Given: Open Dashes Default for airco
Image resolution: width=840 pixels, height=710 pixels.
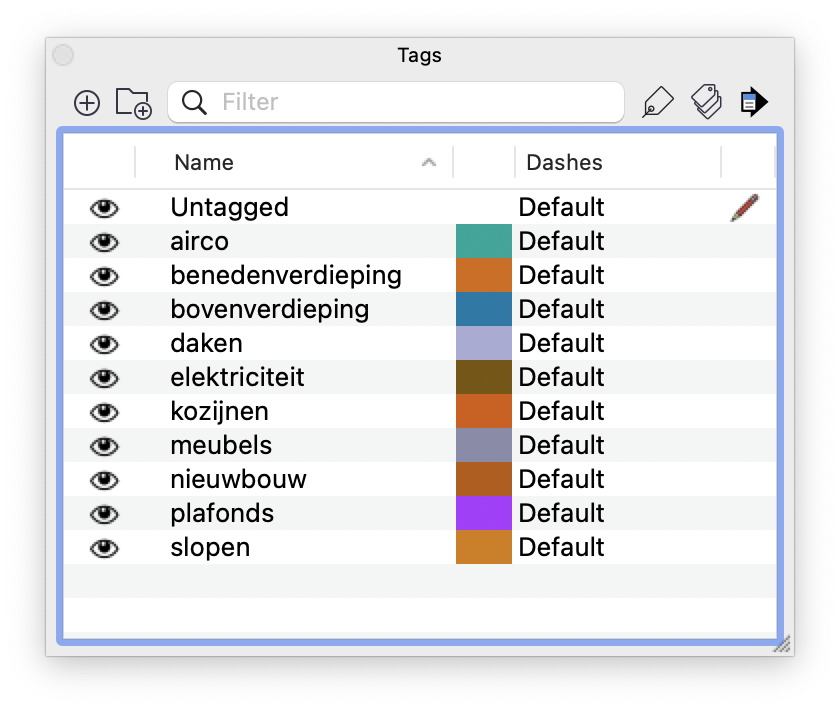Looking at the screenshot, I should pos(561,241).
